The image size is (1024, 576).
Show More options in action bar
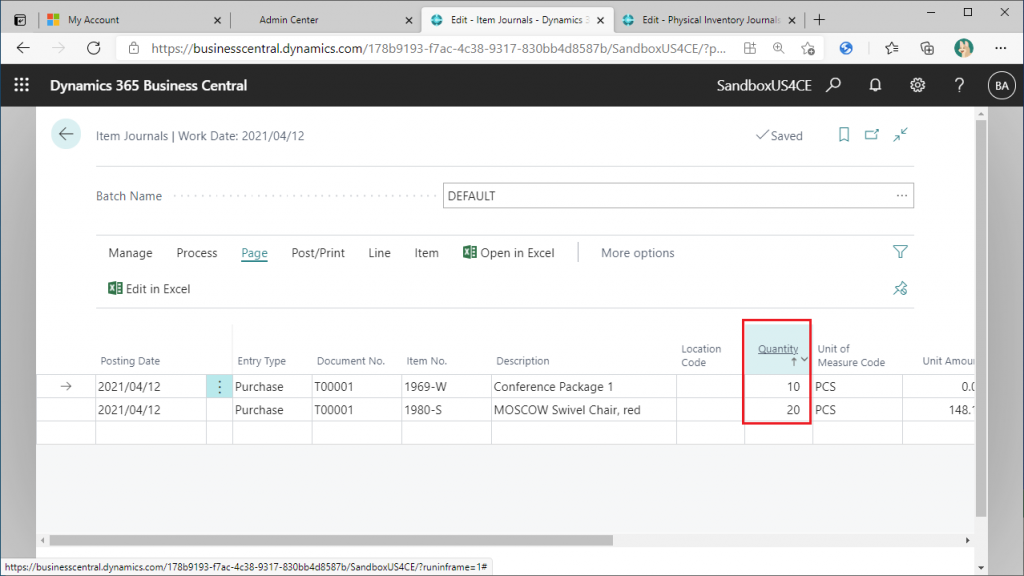tap(637, 253)
